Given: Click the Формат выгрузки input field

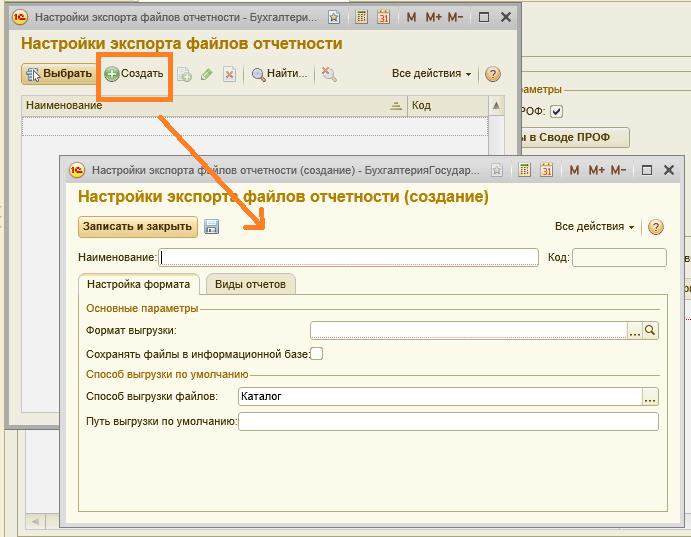Looking at the screenshot, I should tap(468, 330).
